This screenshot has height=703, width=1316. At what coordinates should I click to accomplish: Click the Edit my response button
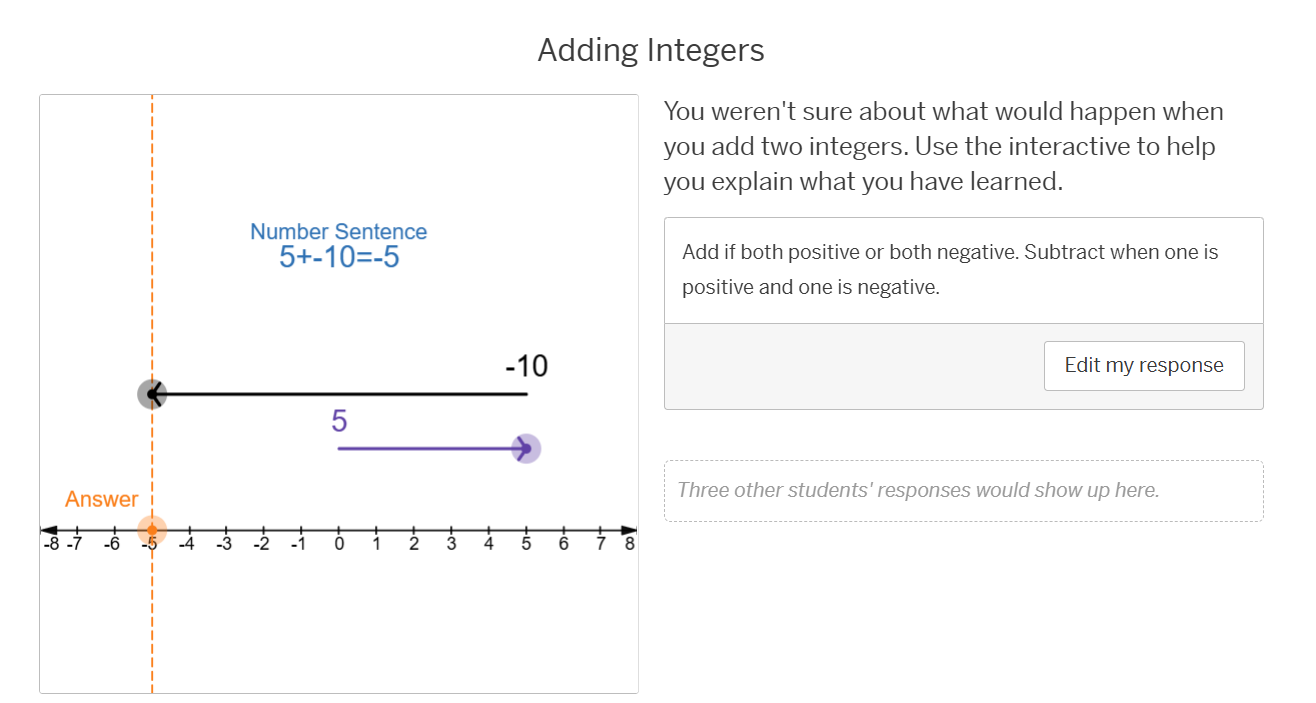1144,365
